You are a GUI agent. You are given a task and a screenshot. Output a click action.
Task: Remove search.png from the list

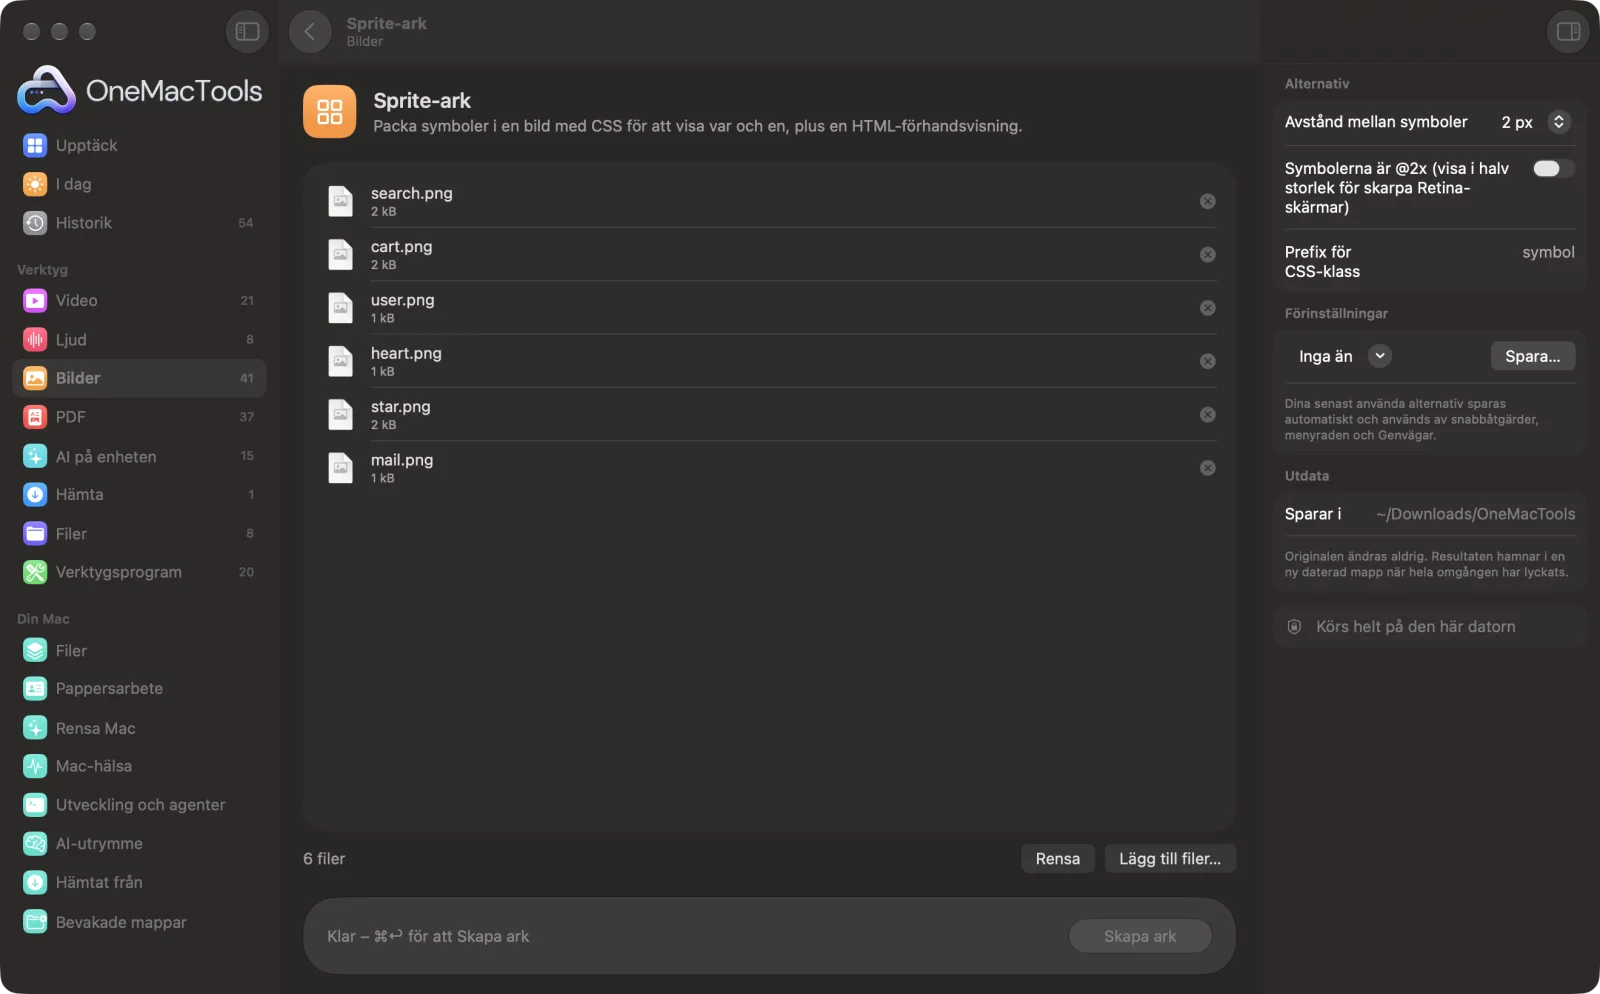coord(1208,201)
